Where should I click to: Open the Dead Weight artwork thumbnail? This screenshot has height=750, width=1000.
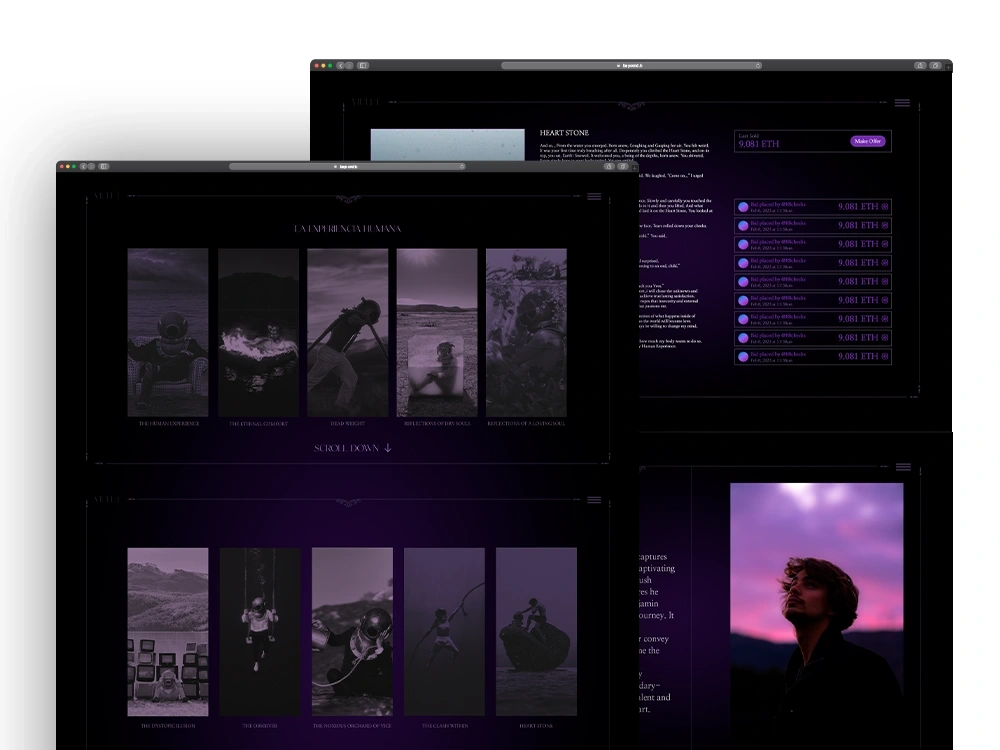348,332
